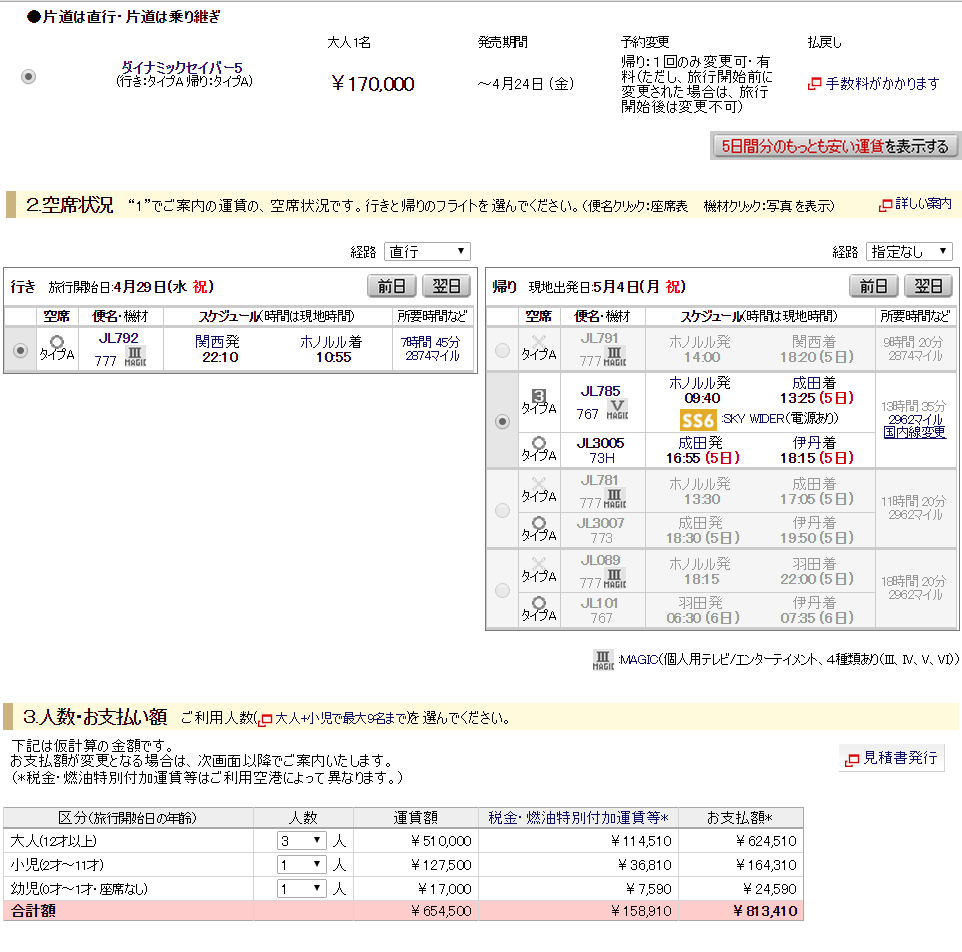Click the availability circle icon for JL101
The width and height of the screenshot is (962, 952).
click(539, 602)
